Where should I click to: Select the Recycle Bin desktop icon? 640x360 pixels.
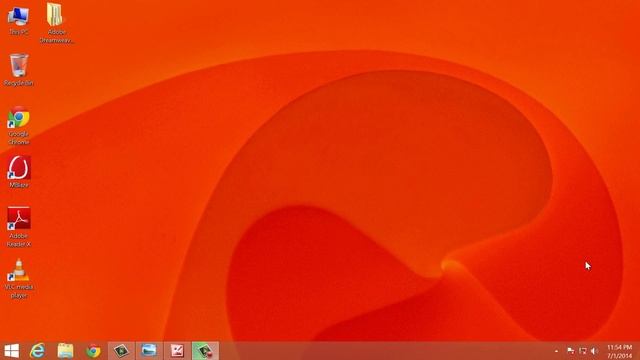19,70
